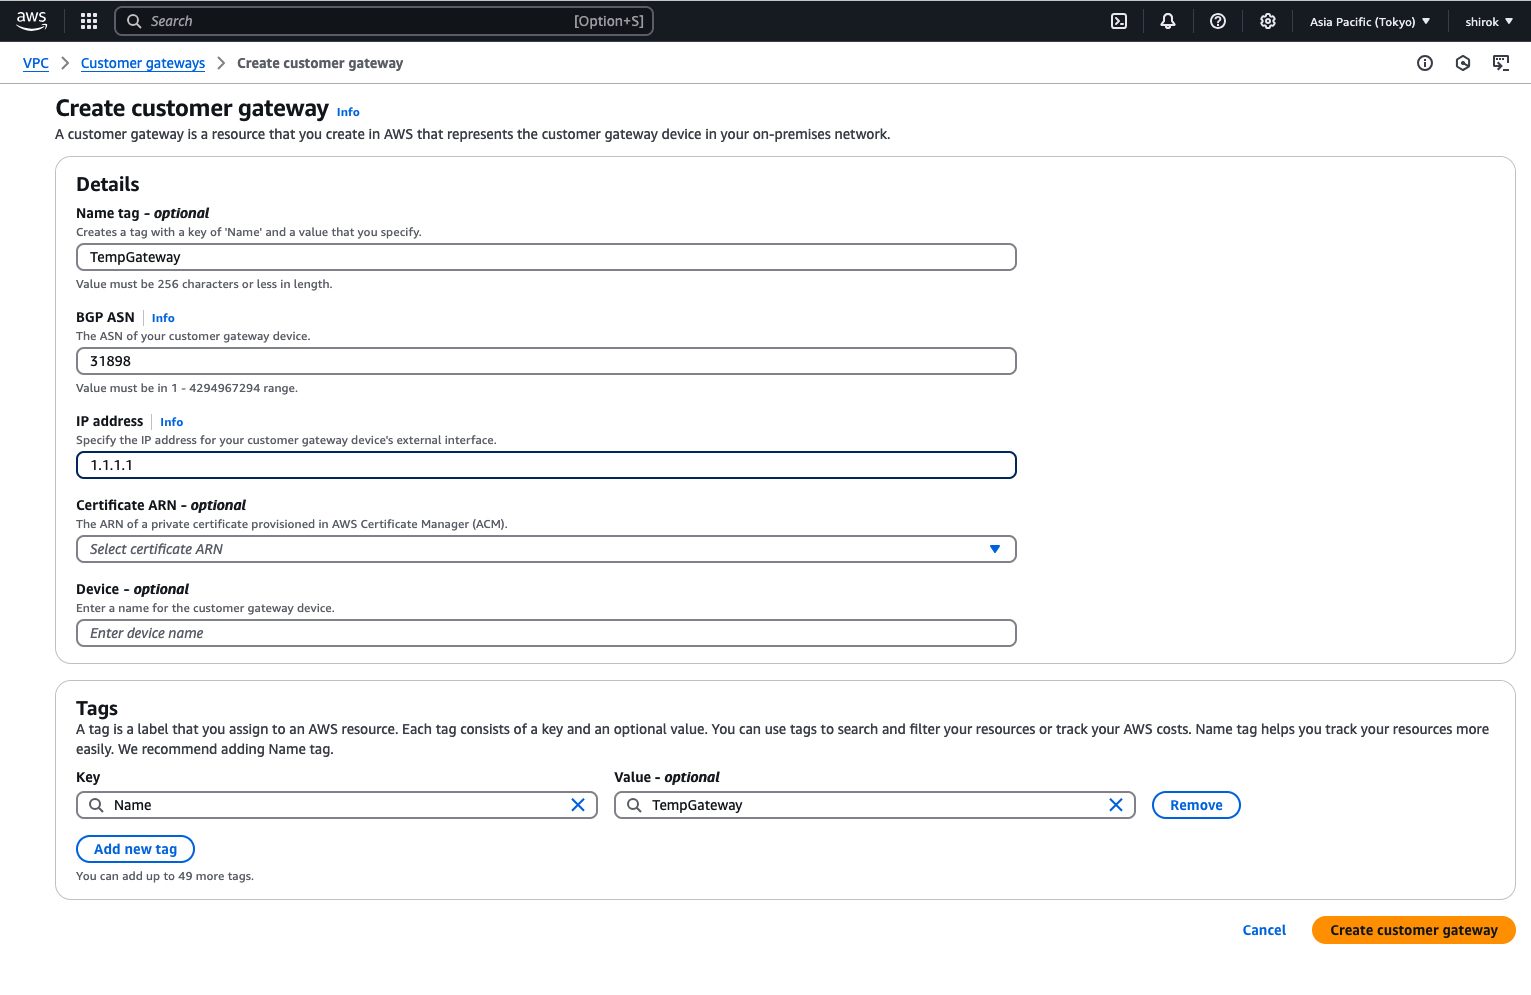Open Customer gateways breadcrumb link
Screen dimensions: 1531x995
coord(143,63)
